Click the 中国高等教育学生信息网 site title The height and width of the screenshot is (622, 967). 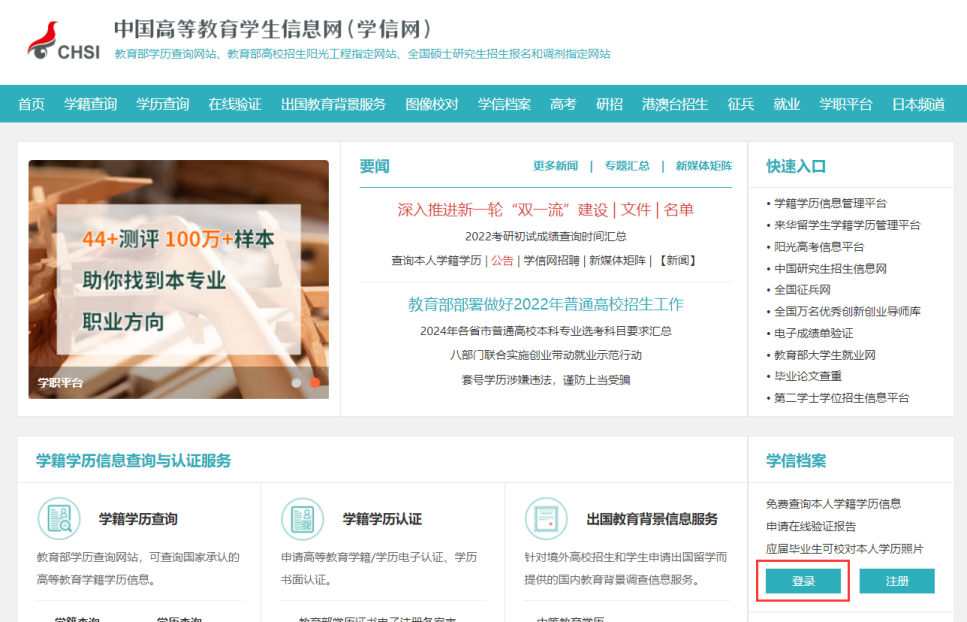pos(272,29)
